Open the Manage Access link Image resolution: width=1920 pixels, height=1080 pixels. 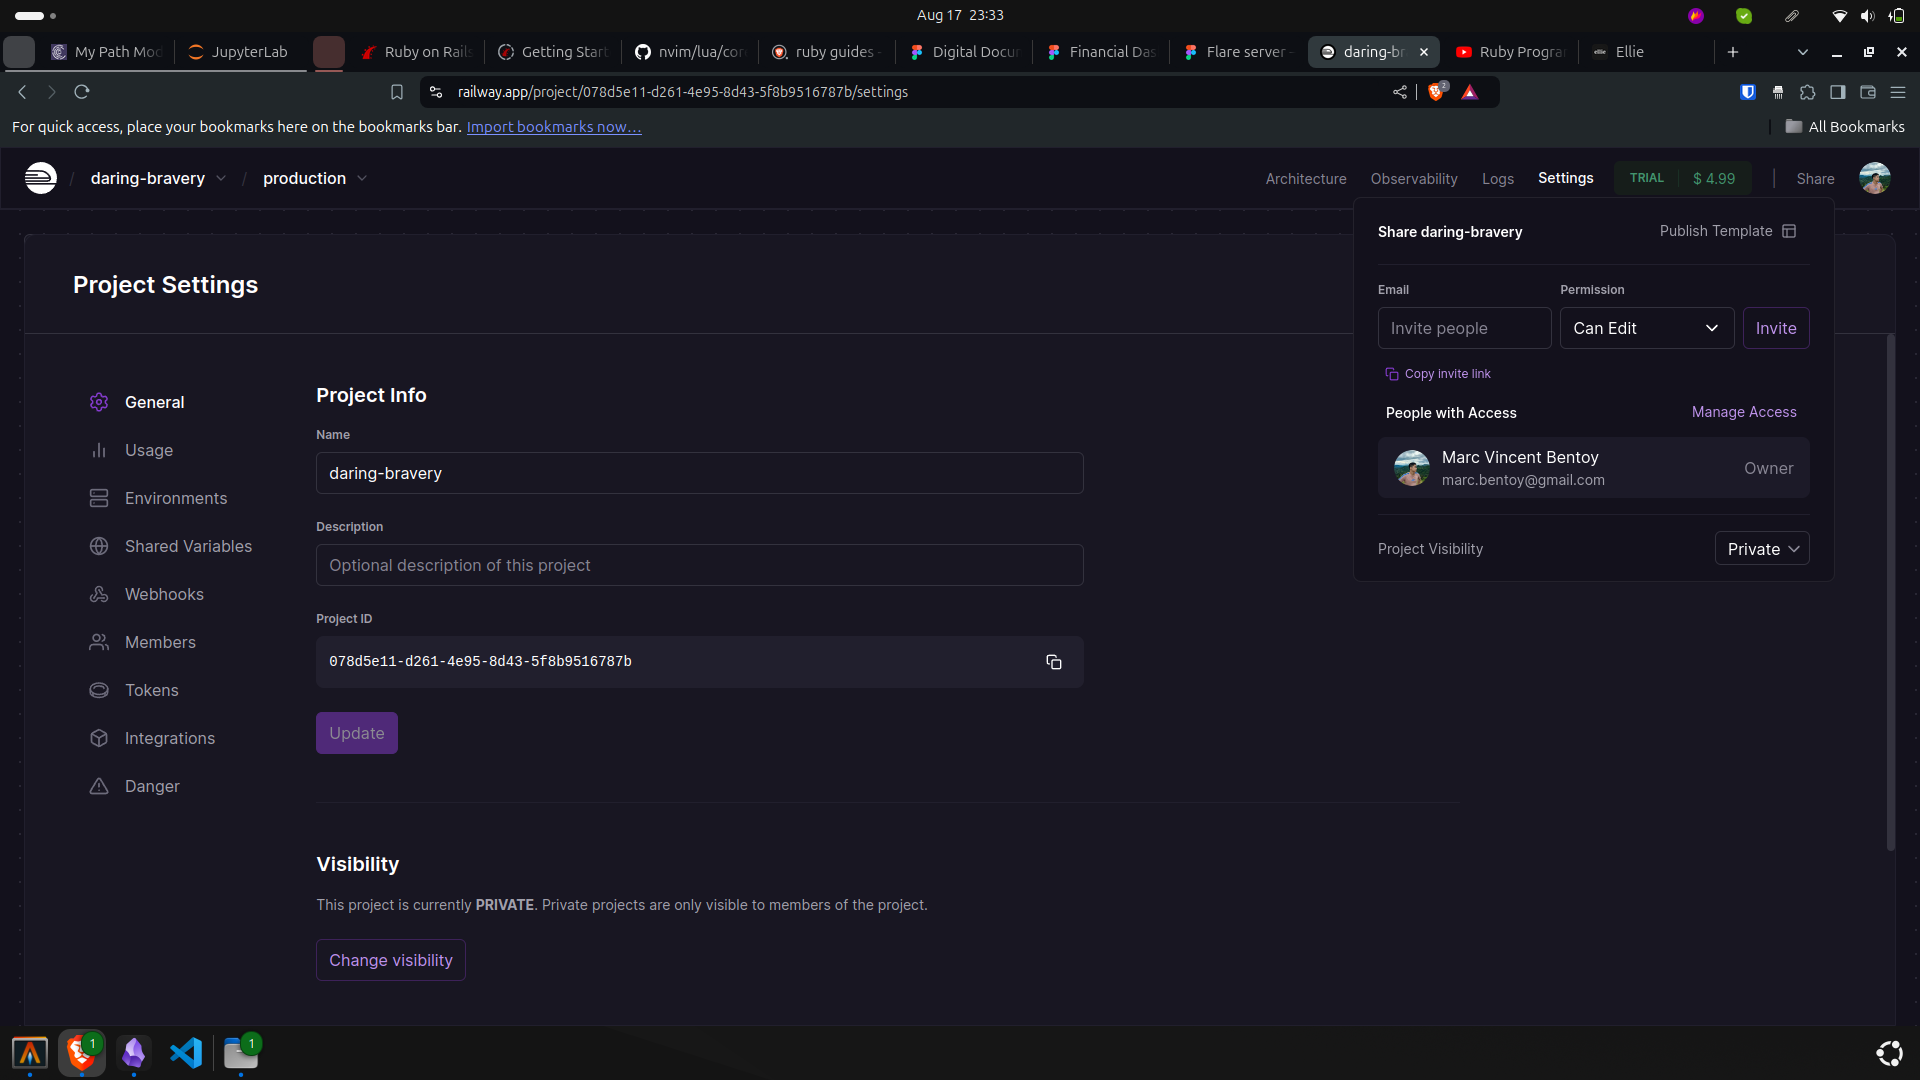[1743, 412]
